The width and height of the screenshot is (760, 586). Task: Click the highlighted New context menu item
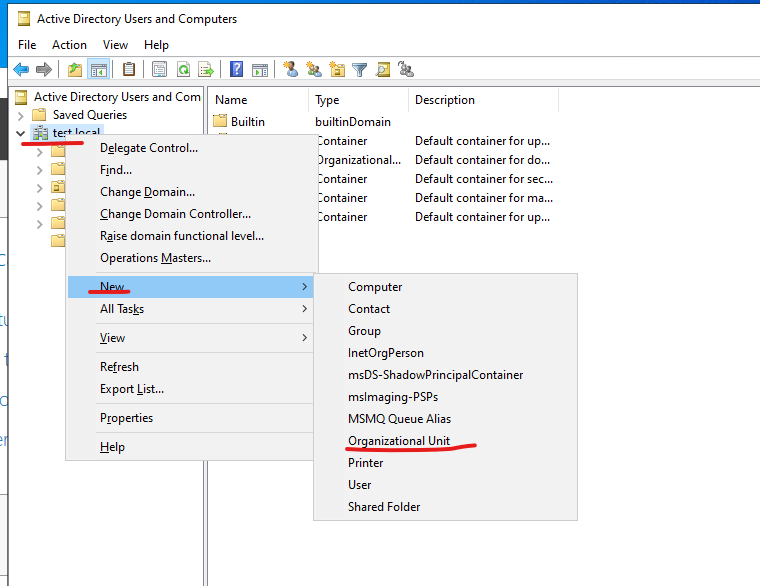[x=190, y=287]
